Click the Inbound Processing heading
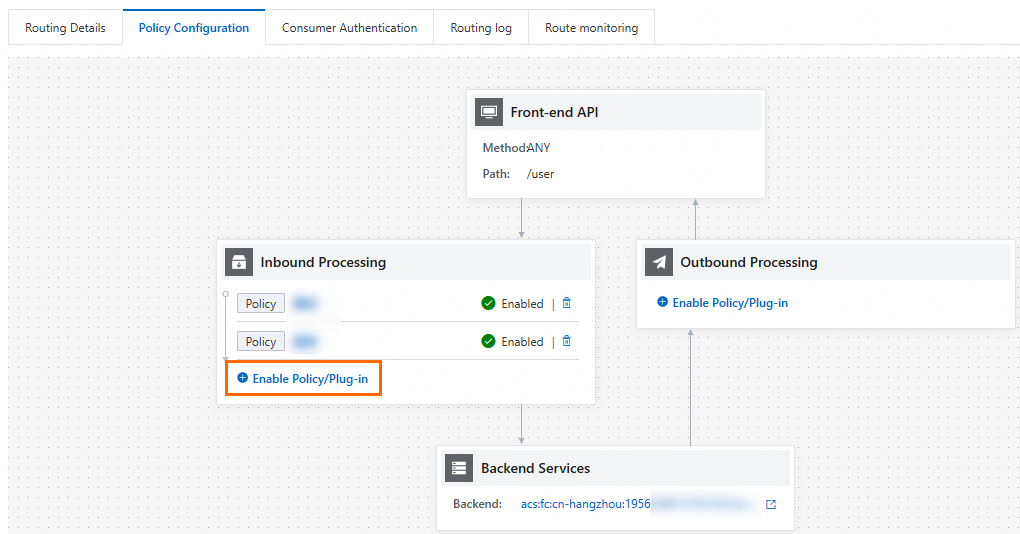Image resolution: width=1020 pixels, height=534 pixels. (323, 262)
